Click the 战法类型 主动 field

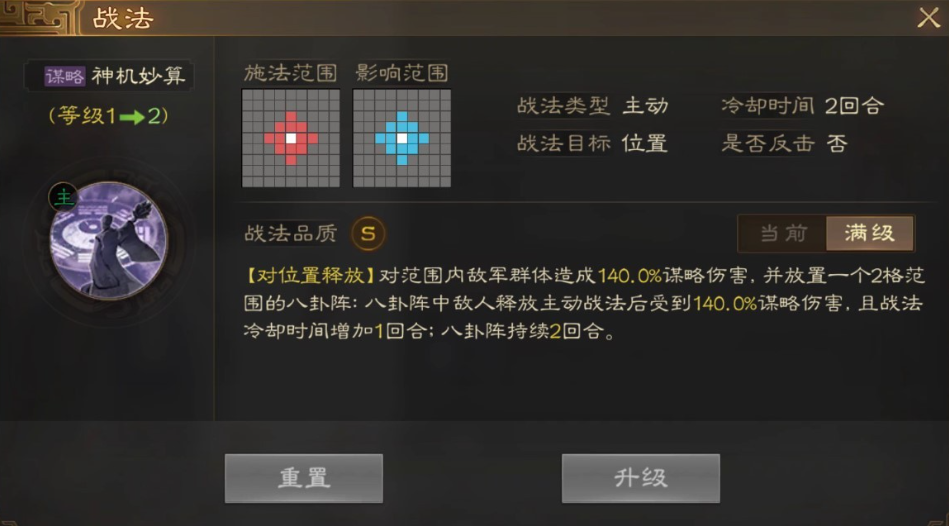coord(593,106)
